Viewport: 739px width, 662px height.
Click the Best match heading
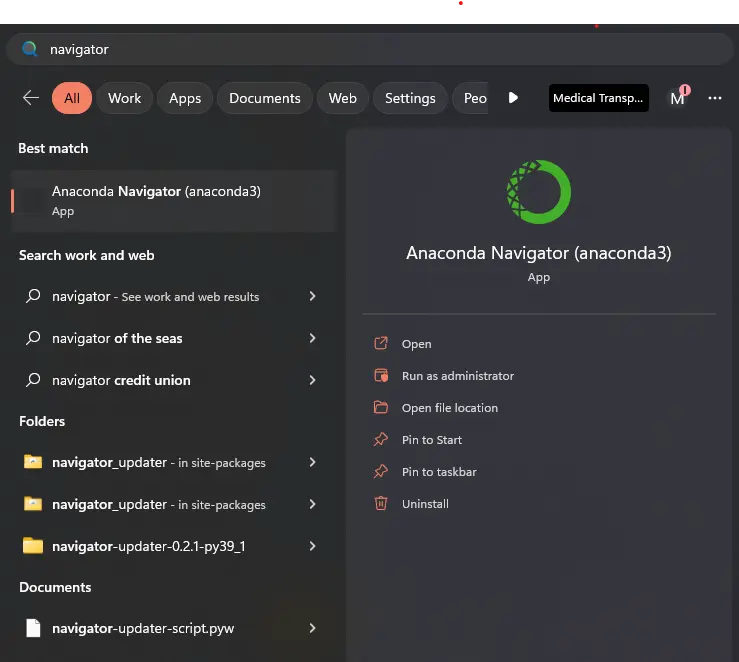[53, 148]
